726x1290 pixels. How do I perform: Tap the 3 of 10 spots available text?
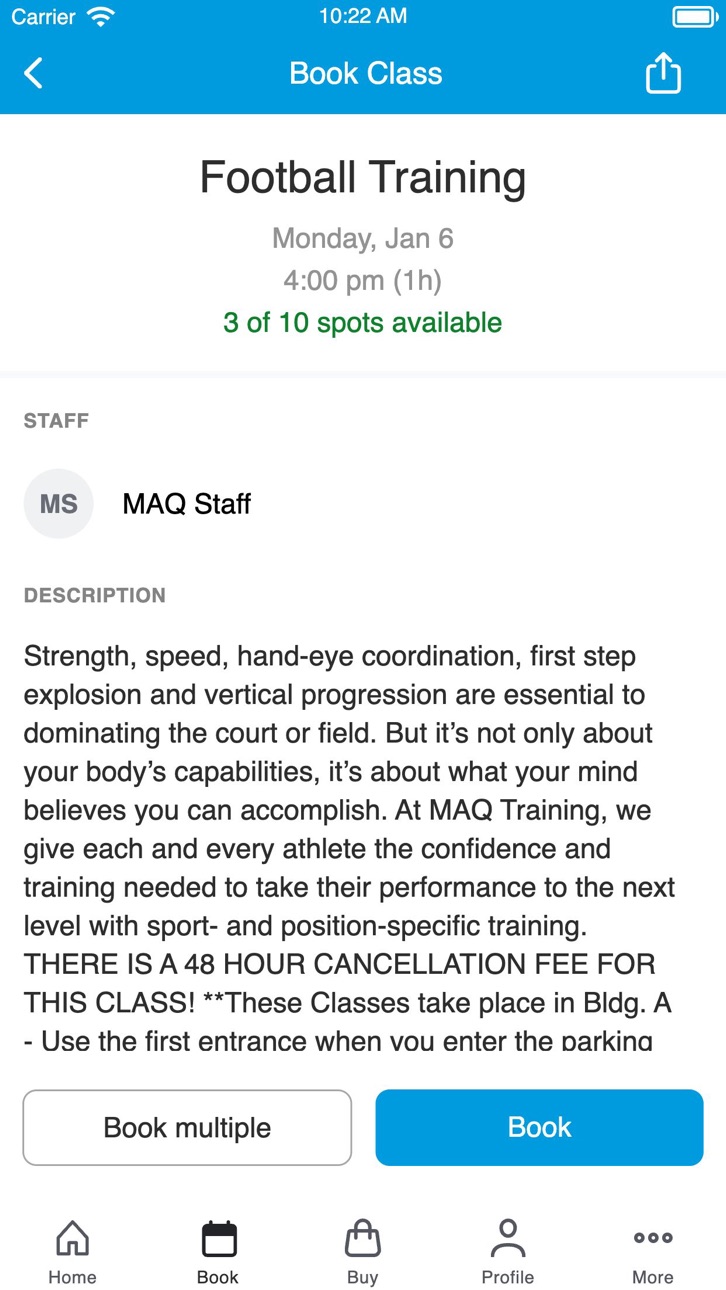pyautogui.click(x=363, y=322)
